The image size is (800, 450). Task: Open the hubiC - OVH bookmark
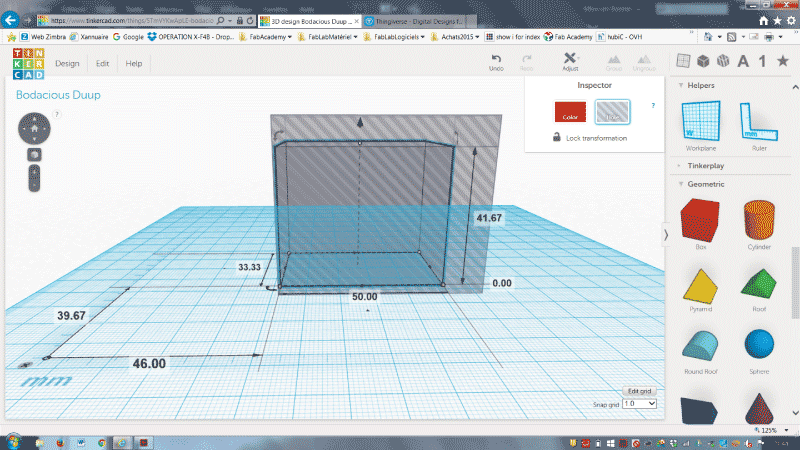(619, 37)
